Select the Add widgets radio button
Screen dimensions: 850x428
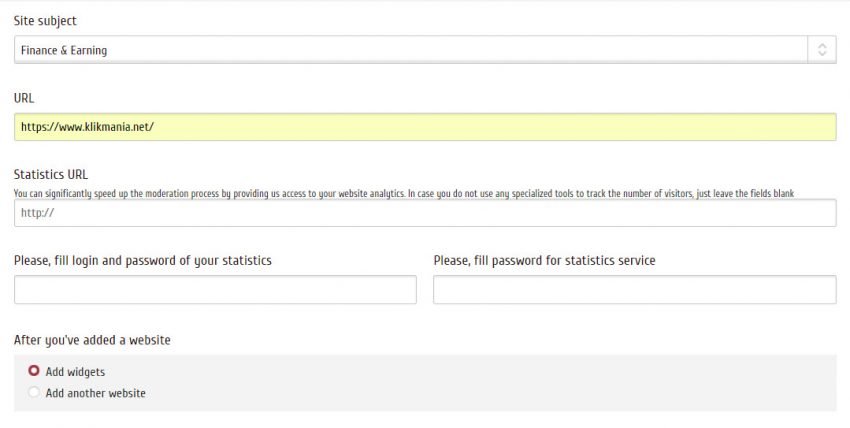[34, 371]
